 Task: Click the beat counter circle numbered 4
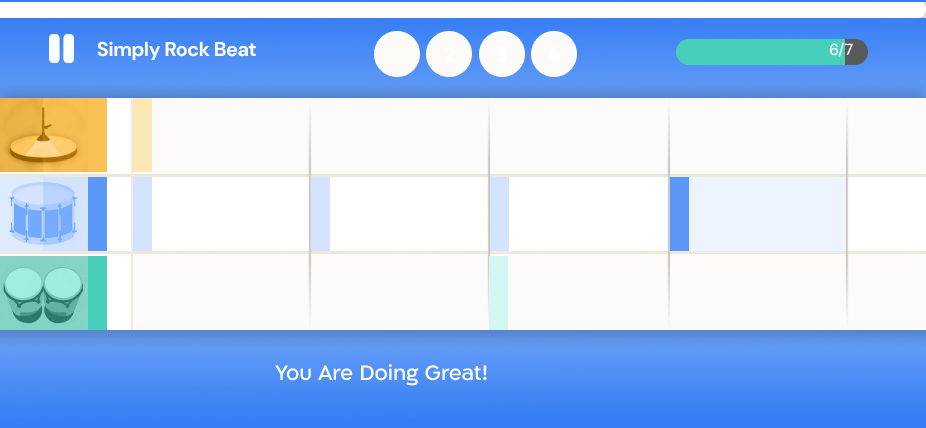click(554, 54)
